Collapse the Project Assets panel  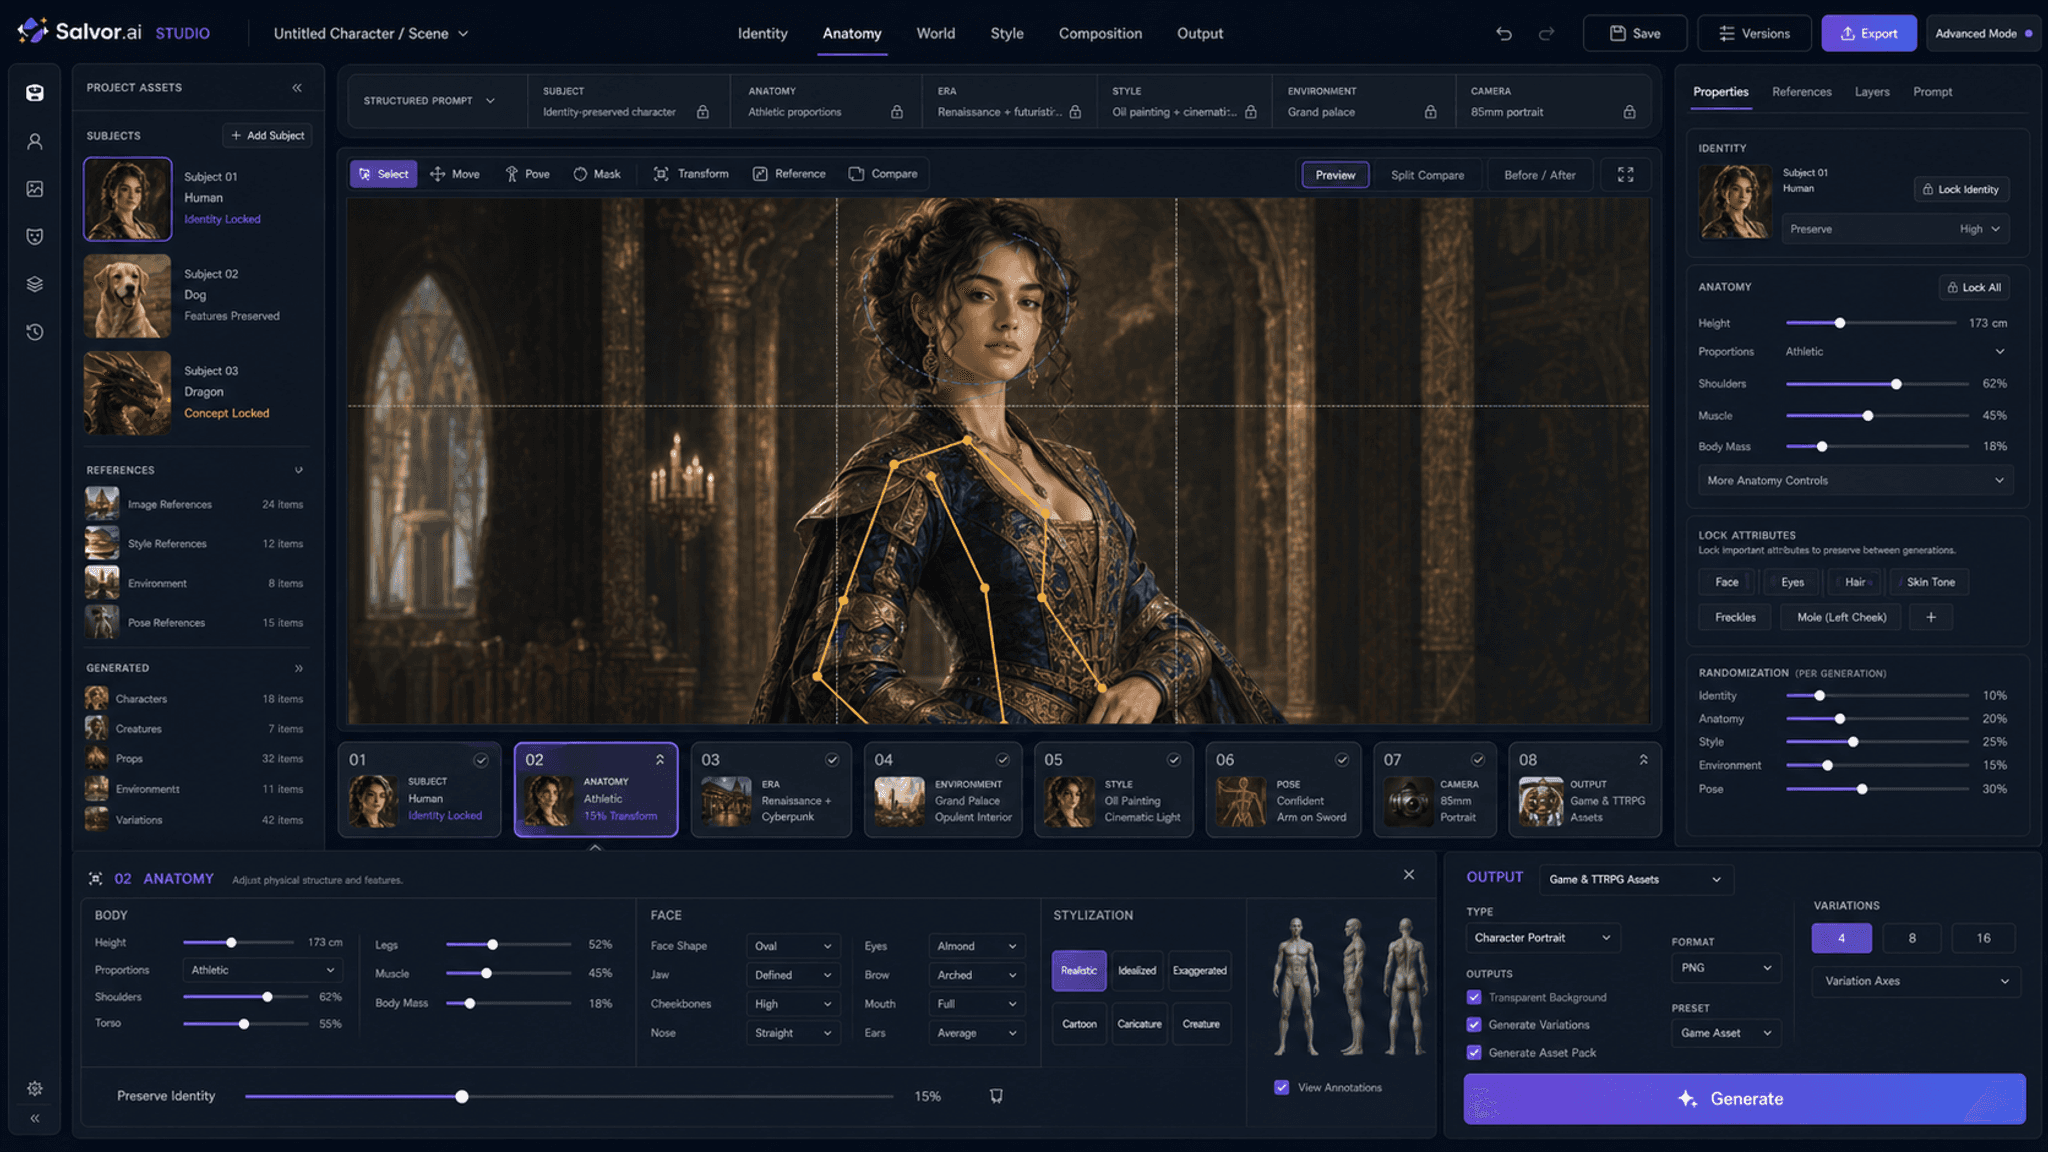pos(297,88)
